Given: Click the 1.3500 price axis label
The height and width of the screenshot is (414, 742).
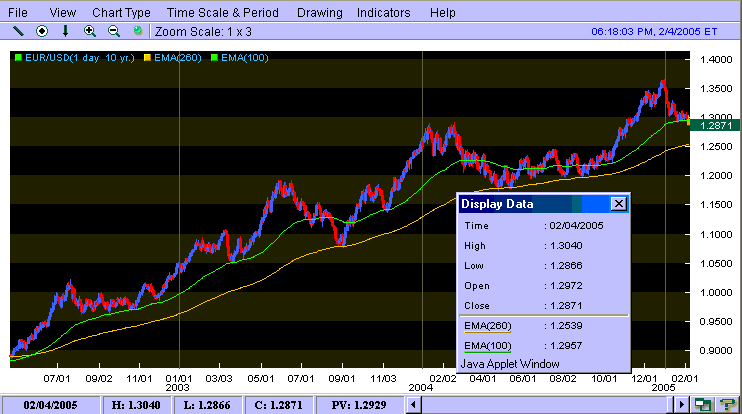Looking at the screenshot, I should (x=716, y=88).
